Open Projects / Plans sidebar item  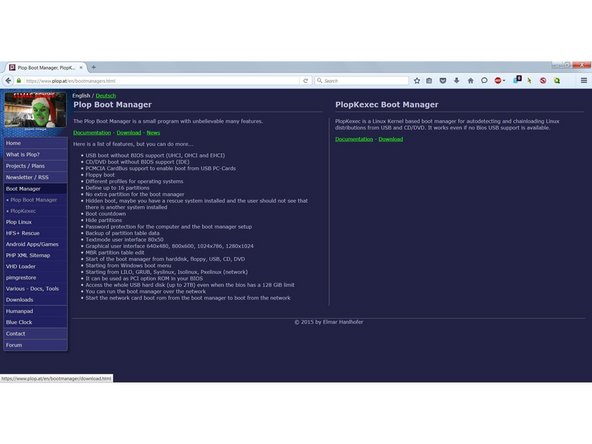click(x=35, y=166)
